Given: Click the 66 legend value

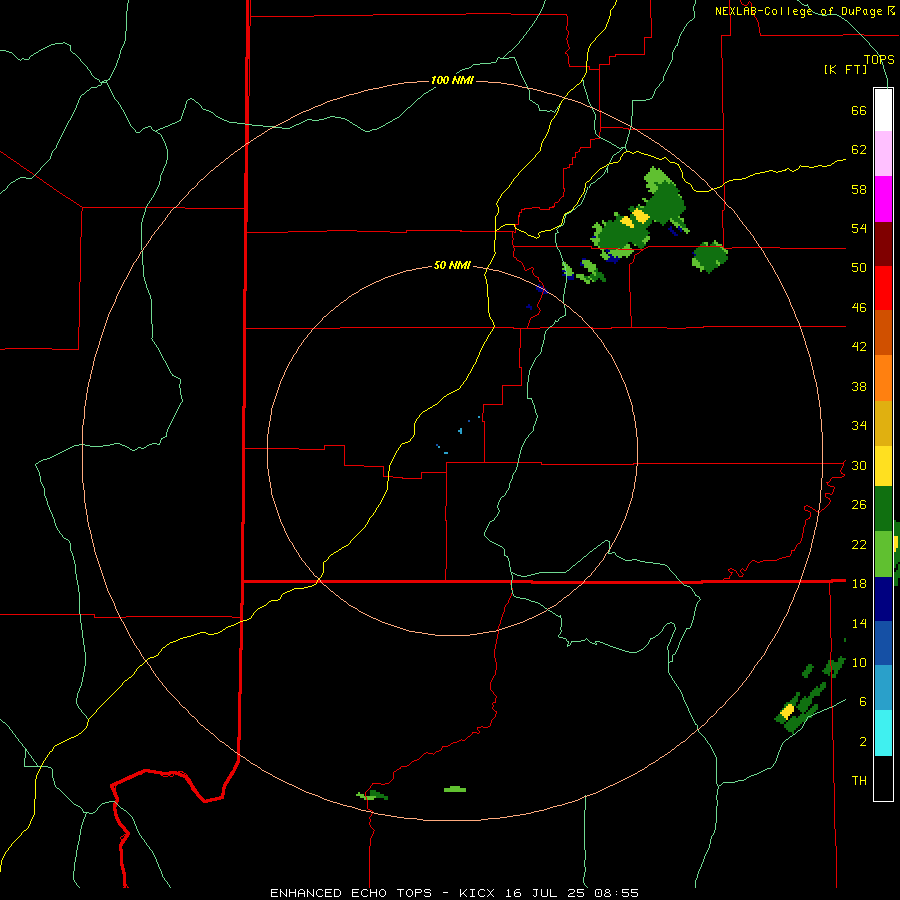Looking at the screenshot, I should tap(859, 111).
